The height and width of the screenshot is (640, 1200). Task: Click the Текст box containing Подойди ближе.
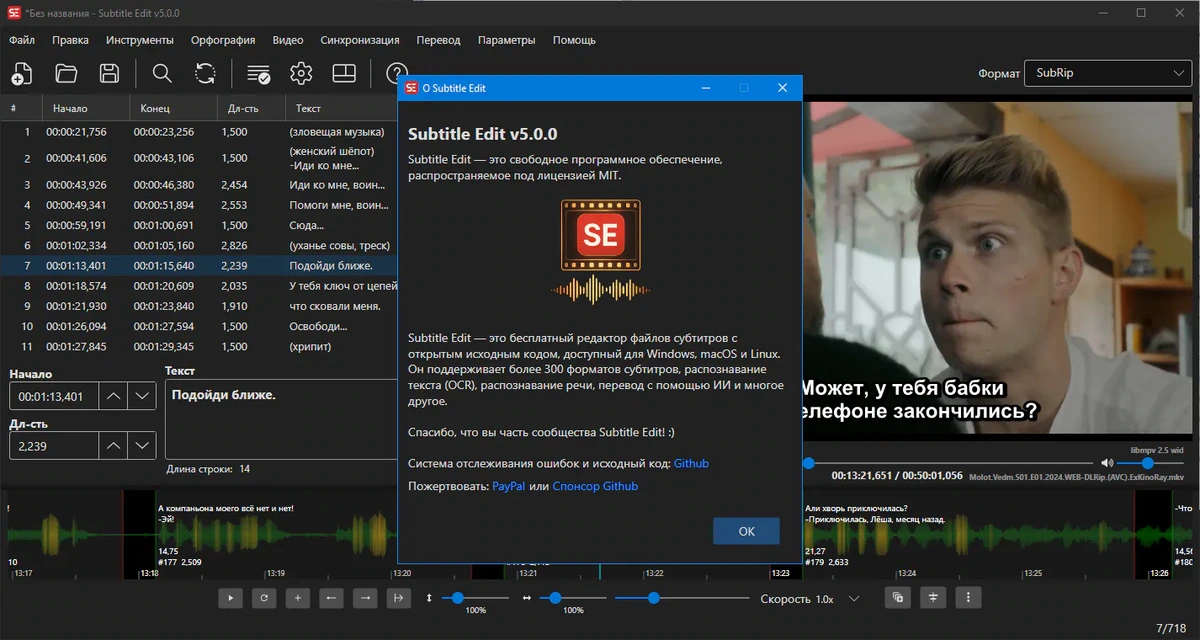coord(282,418)
